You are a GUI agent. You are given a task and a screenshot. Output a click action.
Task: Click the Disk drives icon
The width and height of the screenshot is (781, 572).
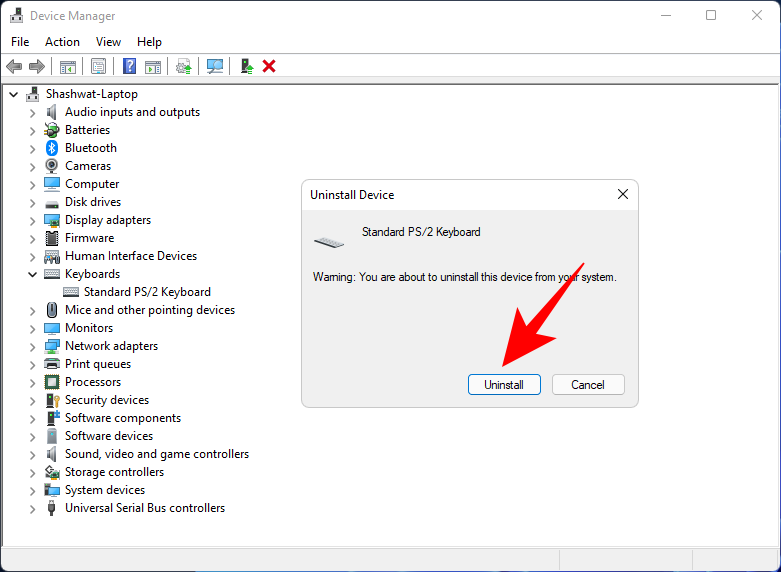[x=52, y=204]
